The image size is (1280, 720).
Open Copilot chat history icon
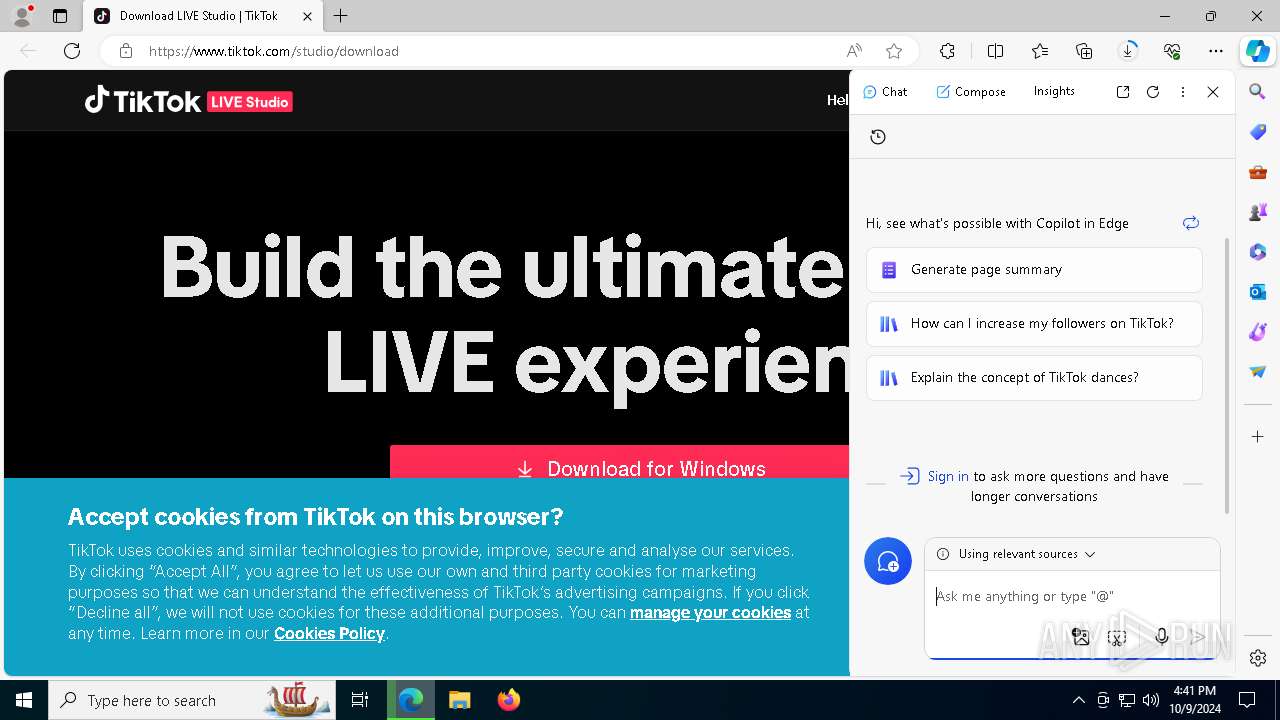pyautogui.click(x=878, y=137)
